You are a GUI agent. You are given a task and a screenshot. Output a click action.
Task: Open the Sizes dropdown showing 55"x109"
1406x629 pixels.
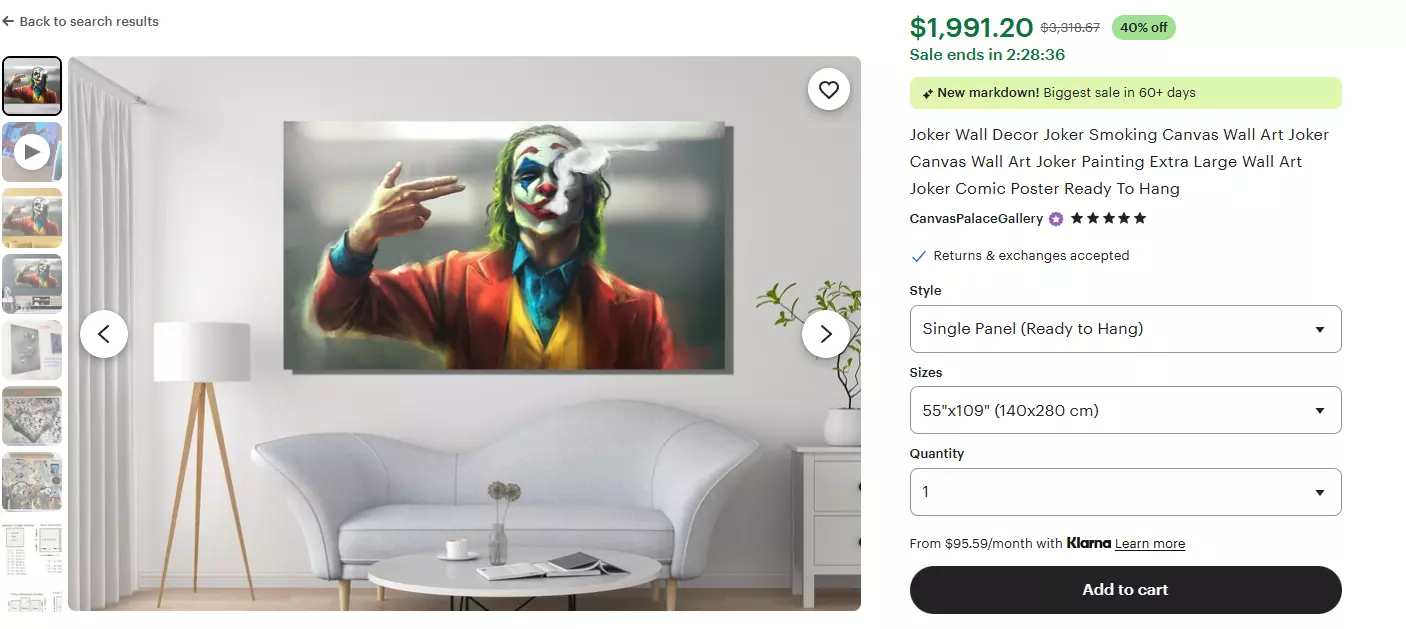(x=1125, y=410)
